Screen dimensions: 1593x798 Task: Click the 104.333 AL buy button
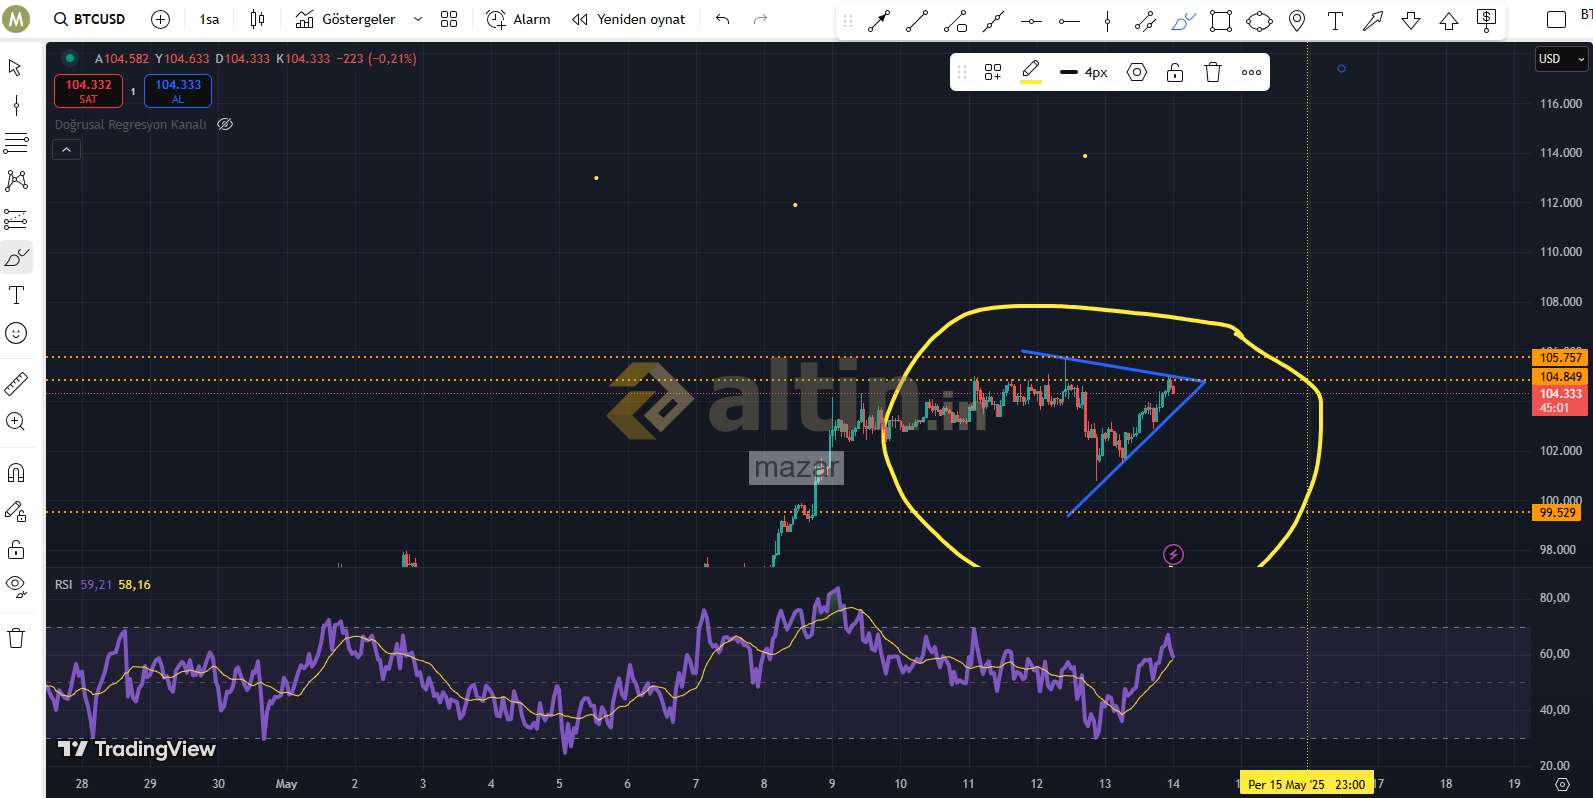(x=178, y=91)
